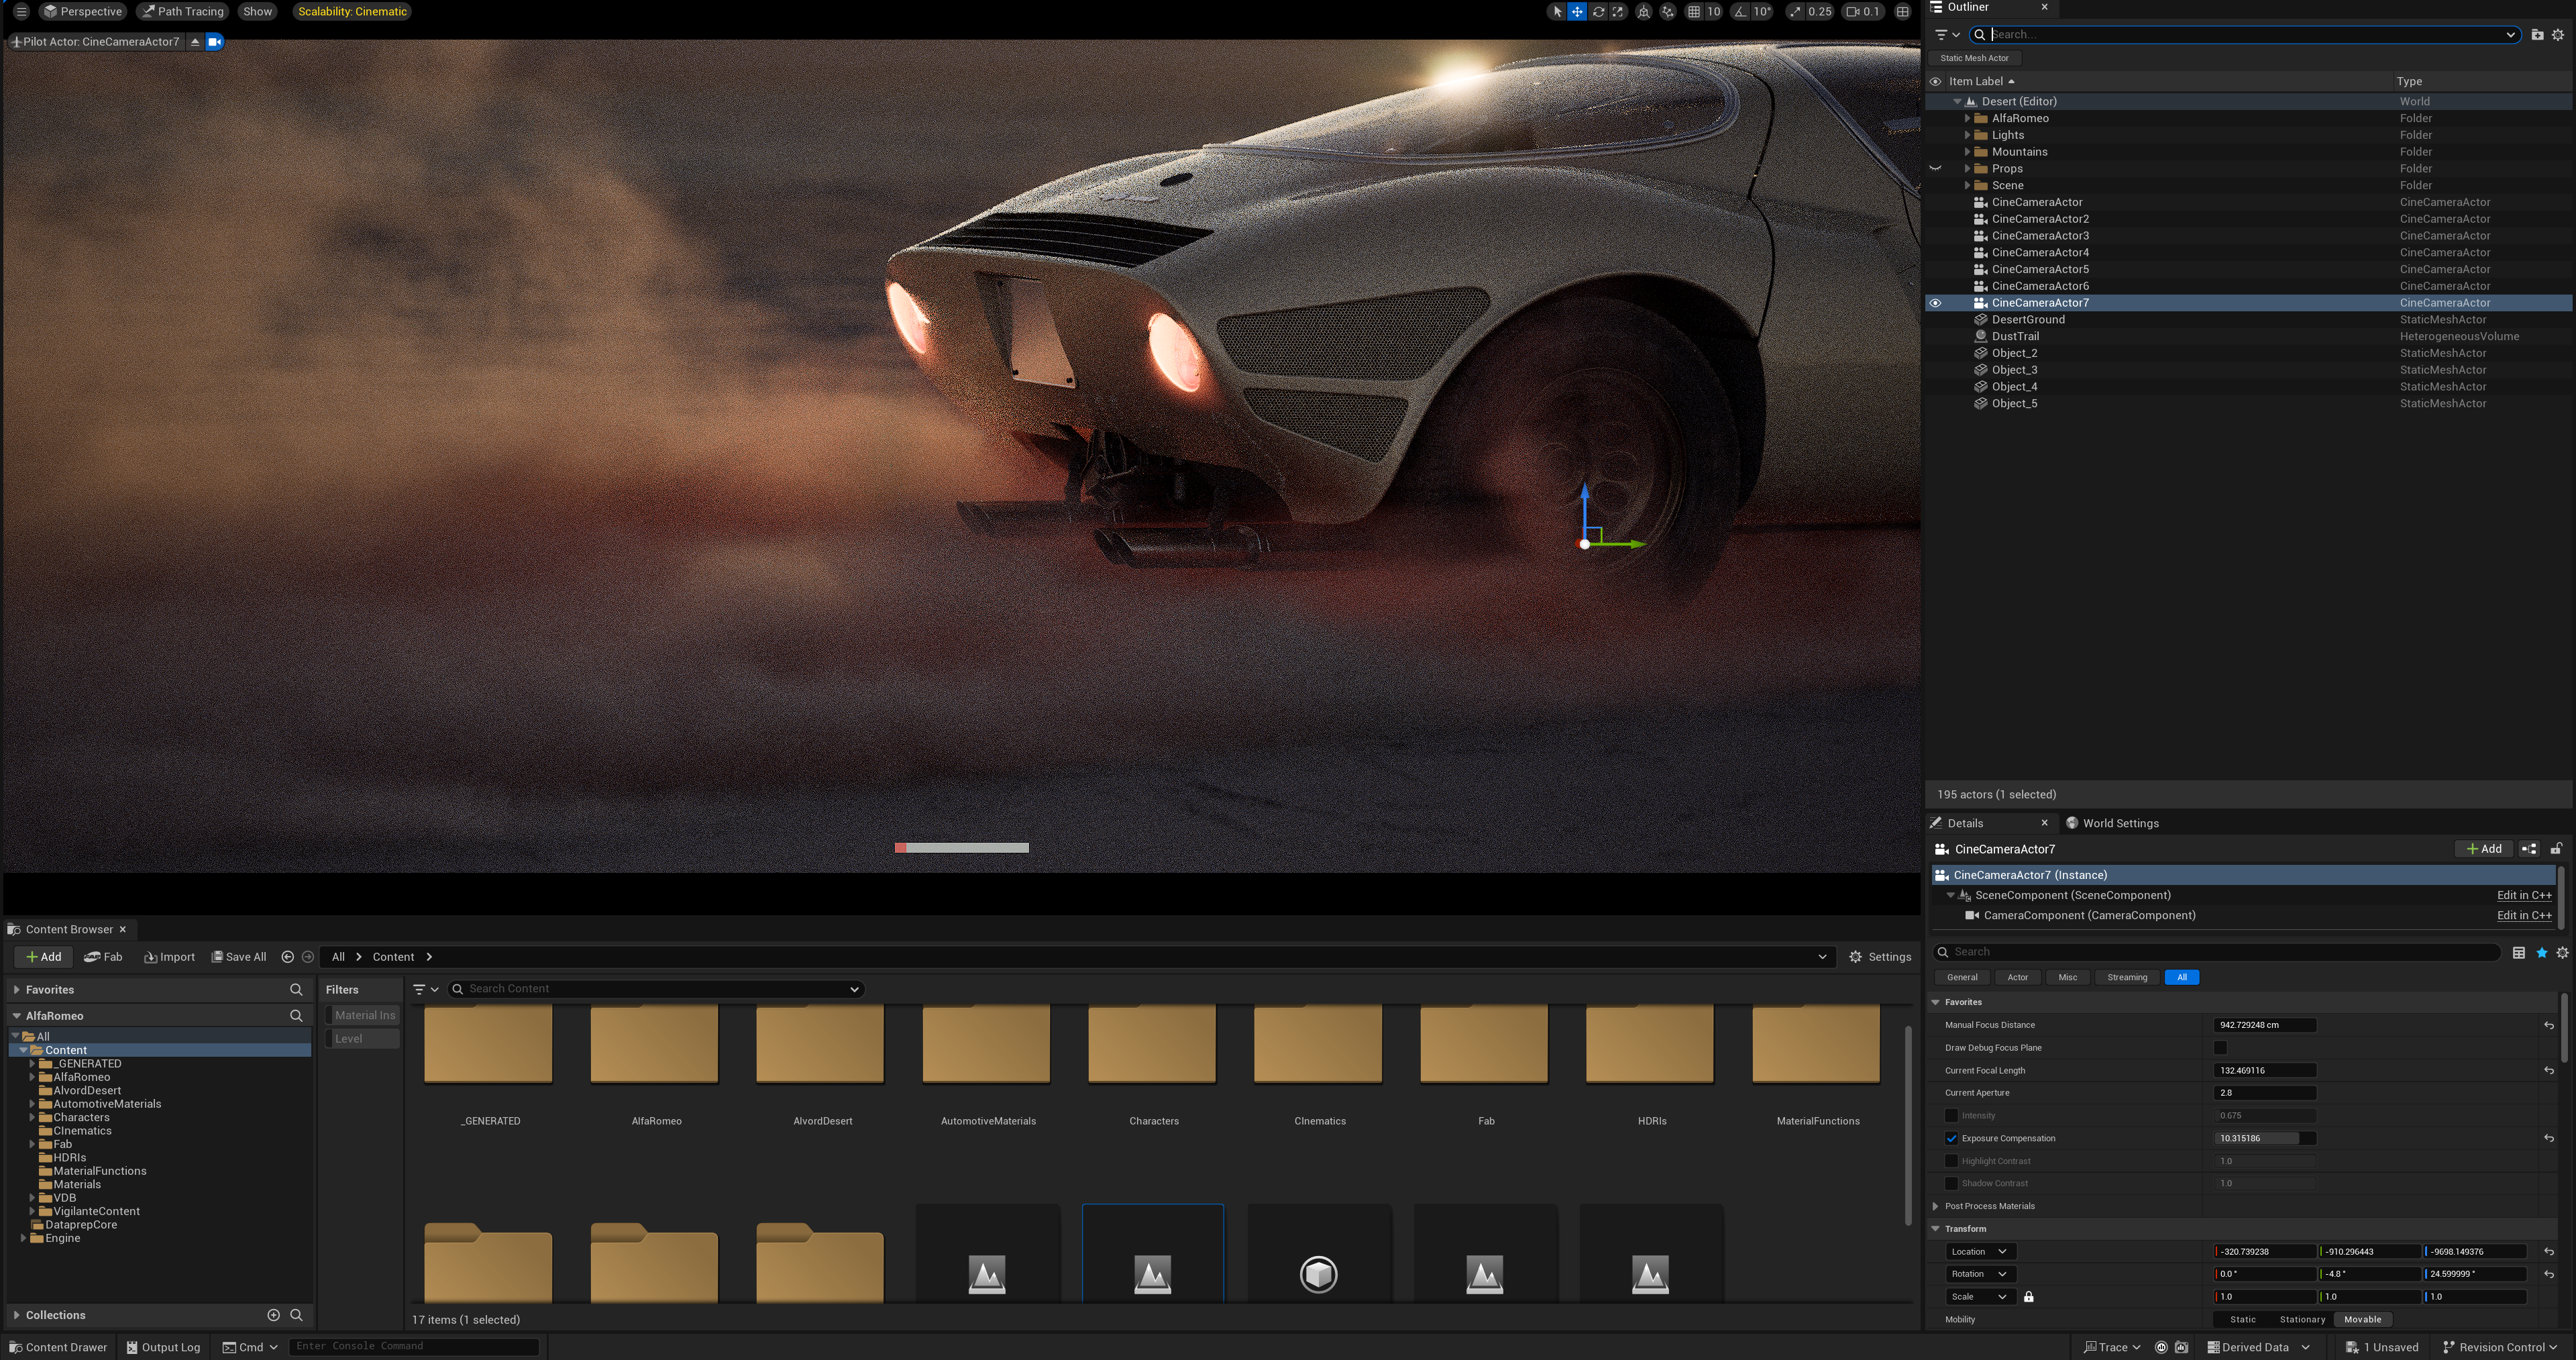Screen dimensions: 2576x1360
Task: Click the Save All button
Action: 238,957
